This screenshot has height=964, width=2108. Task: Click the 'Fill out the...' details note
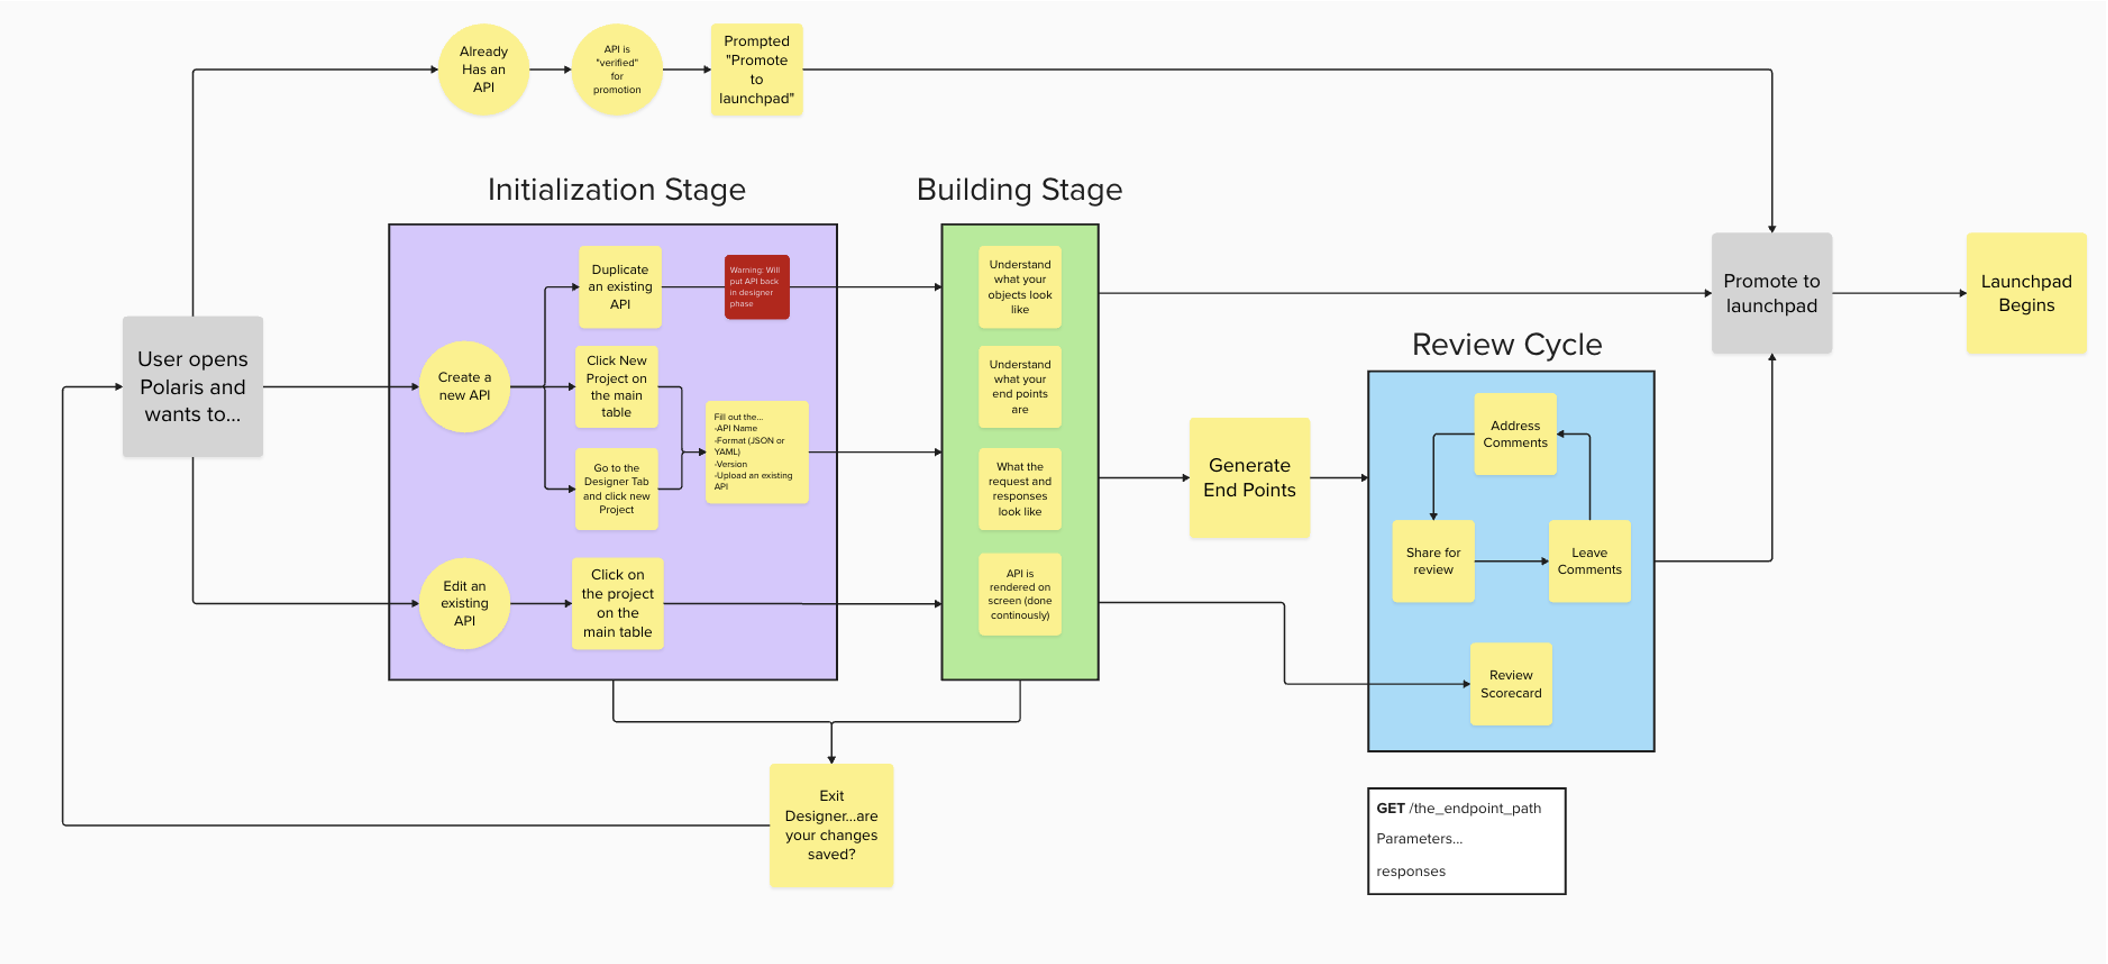(x=757, y=452)
